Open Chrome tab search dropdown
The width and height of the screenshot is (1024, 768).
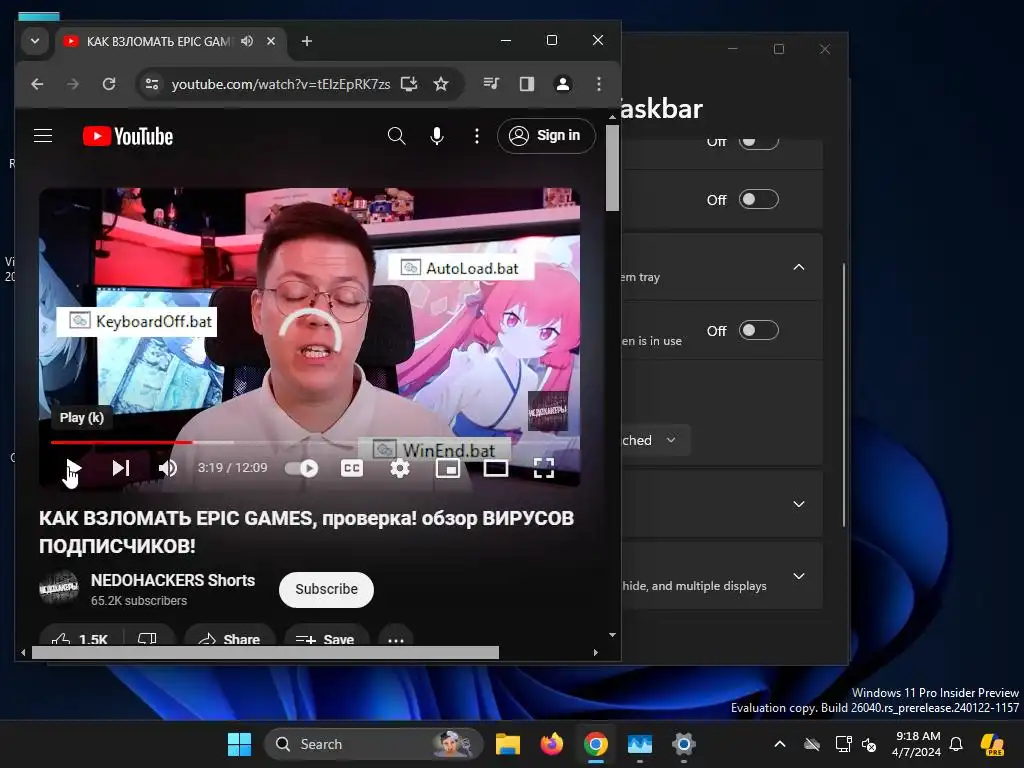(x=35, y=41)
